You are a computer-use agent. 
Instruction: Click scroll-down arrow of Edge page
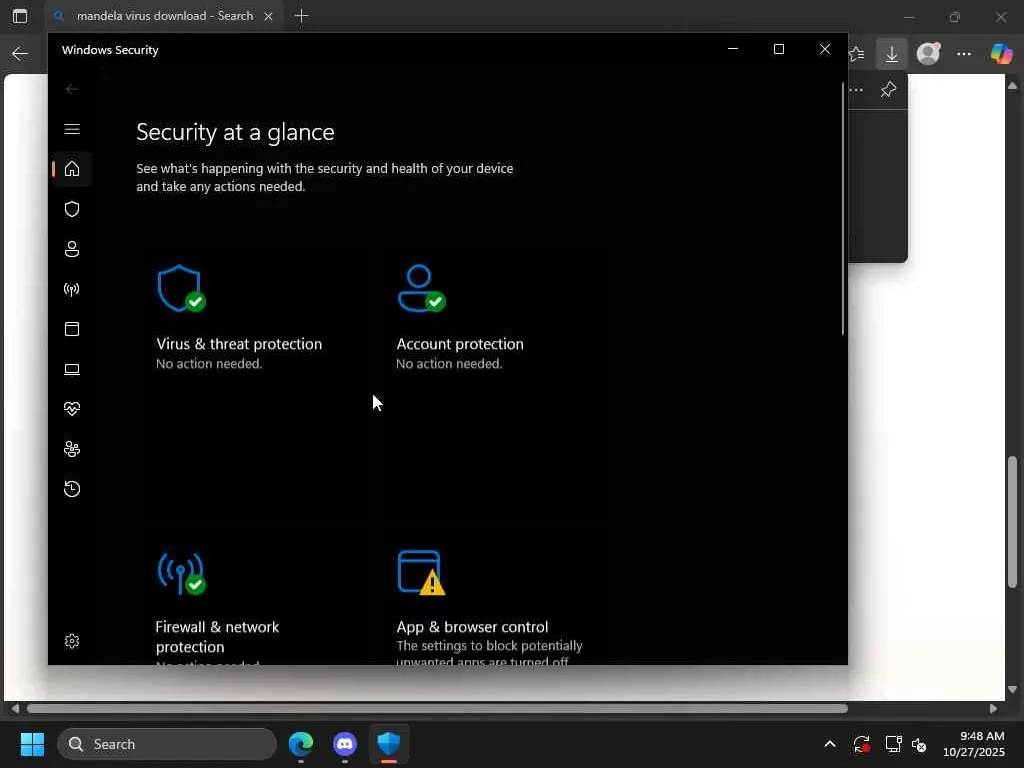click(1012, 690)
